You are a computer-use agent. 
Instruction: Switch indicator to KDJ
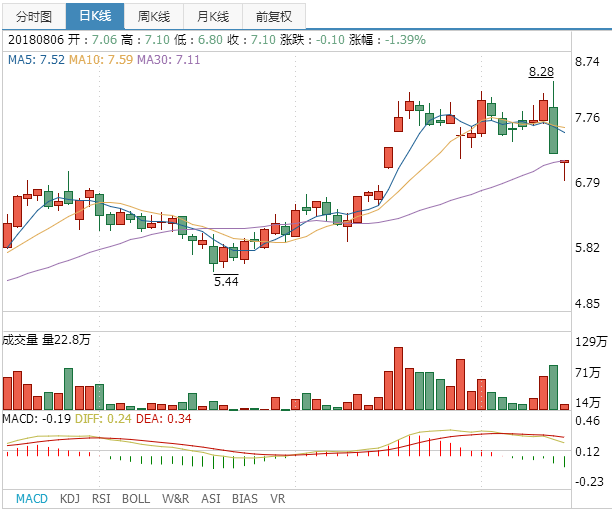(70, 499)
